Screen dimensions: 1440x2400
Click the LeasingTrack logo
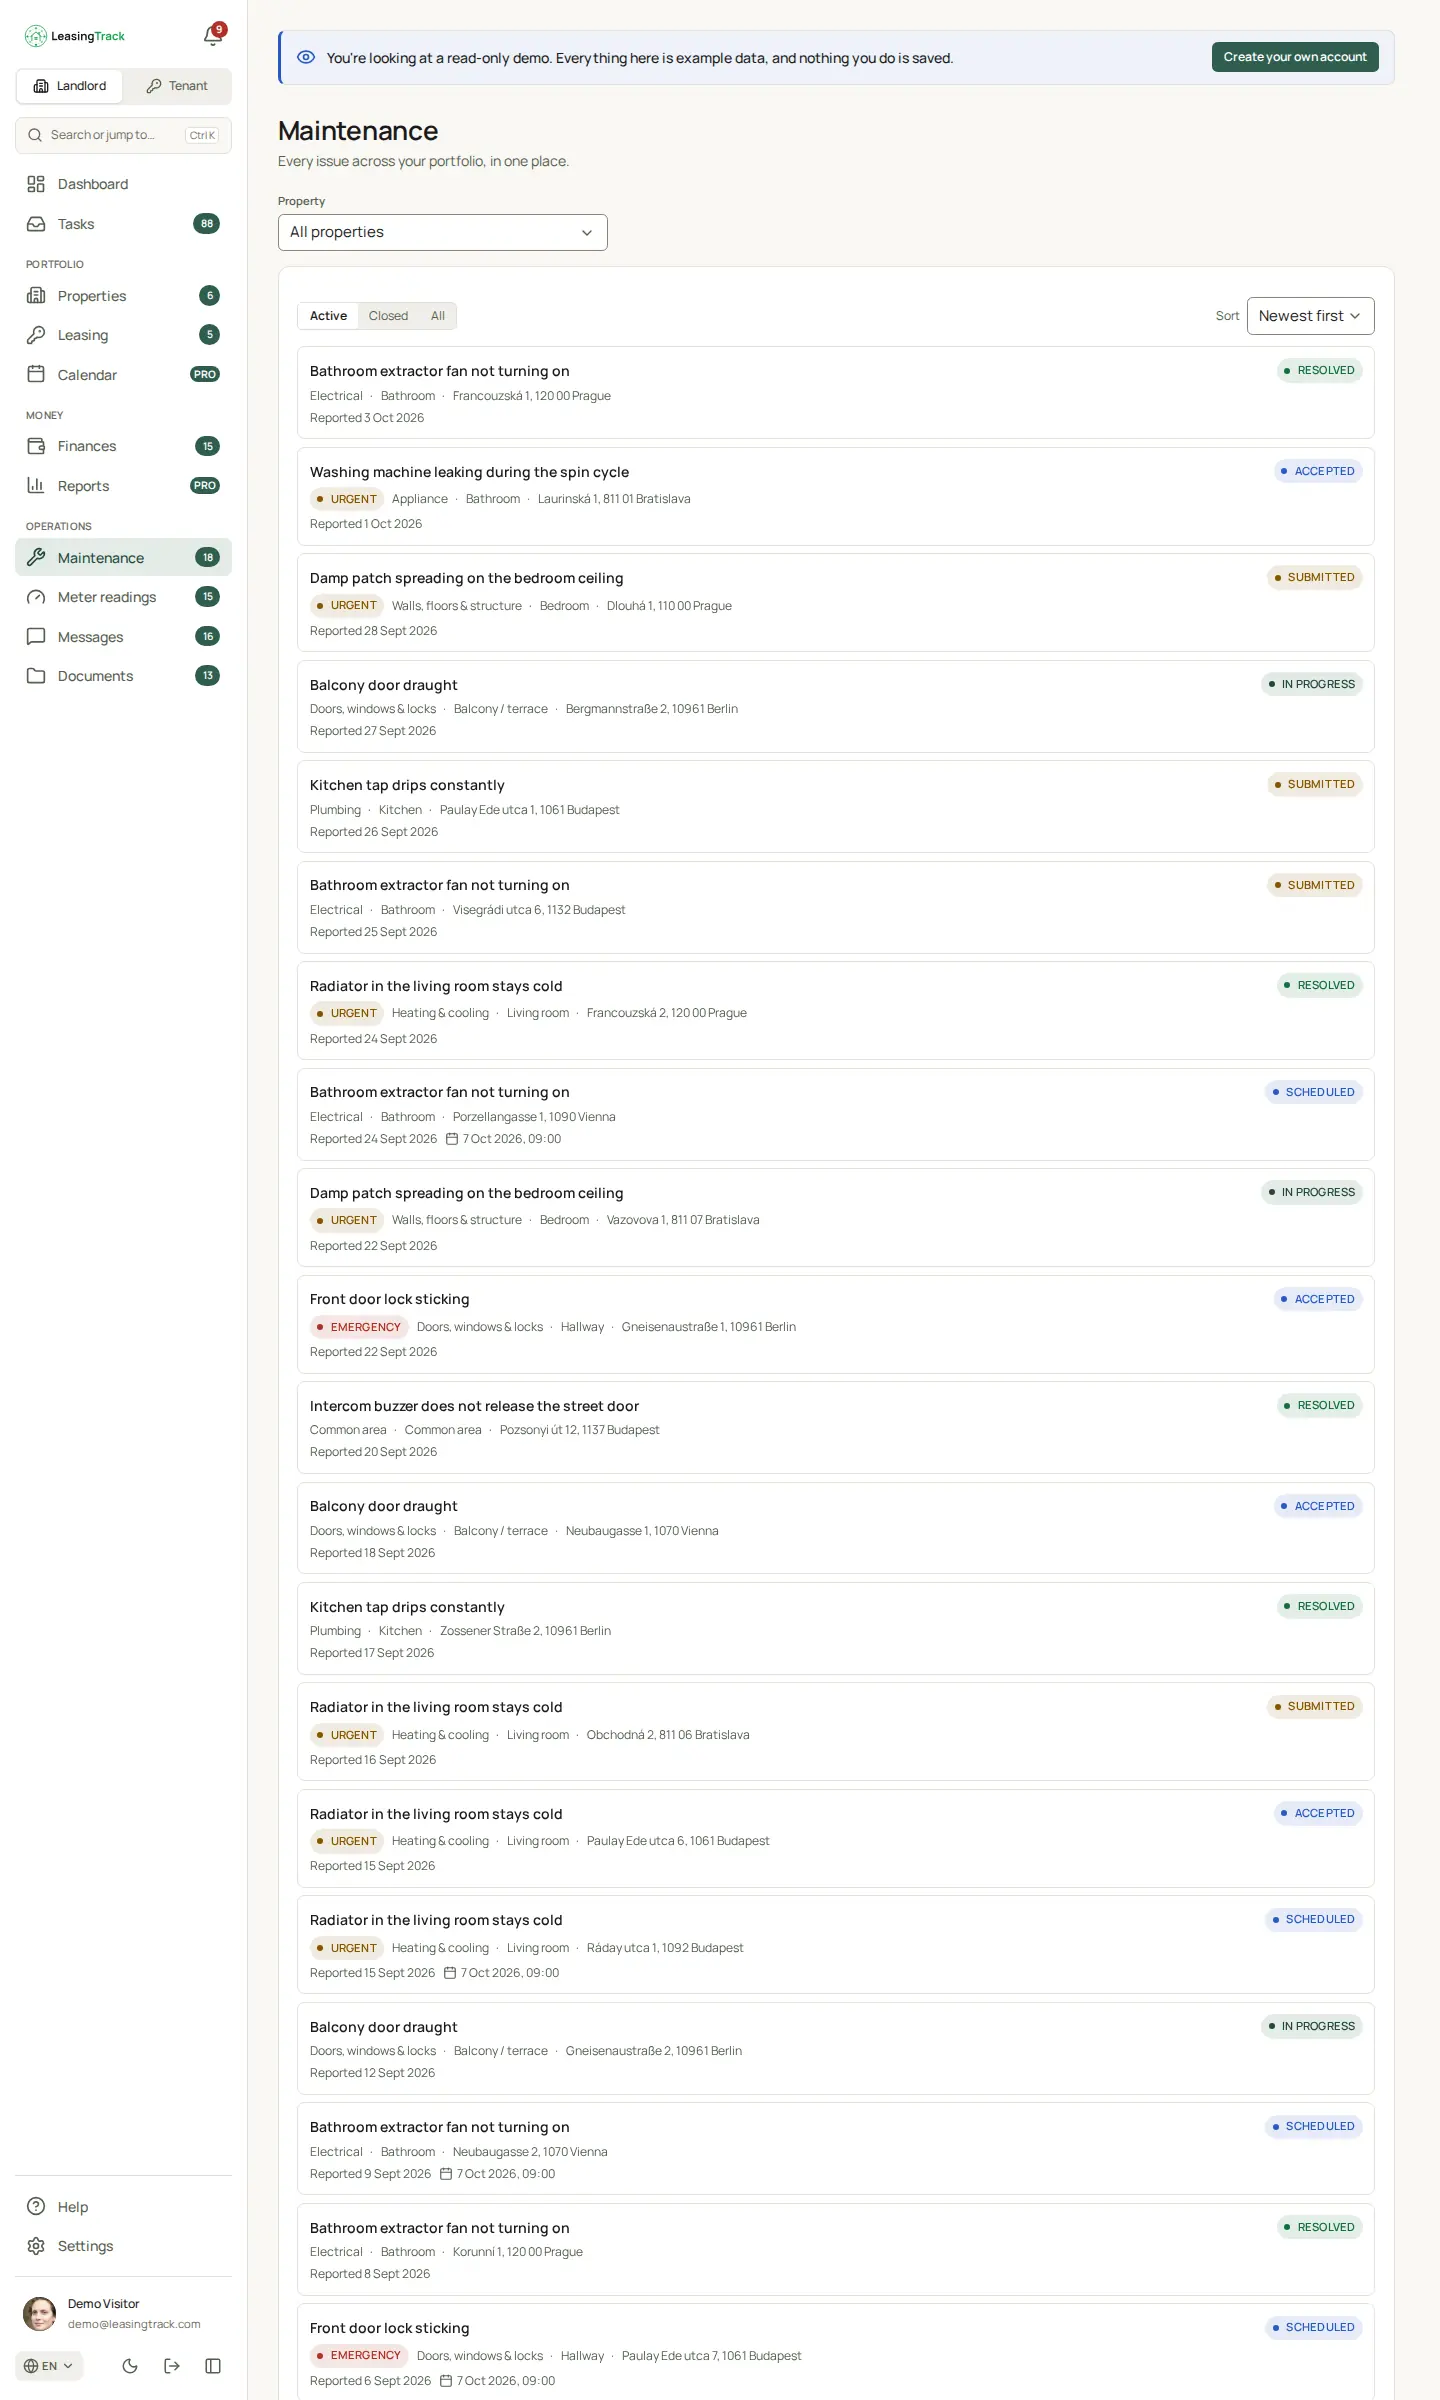pyautogui.click(x=75, y=36)
